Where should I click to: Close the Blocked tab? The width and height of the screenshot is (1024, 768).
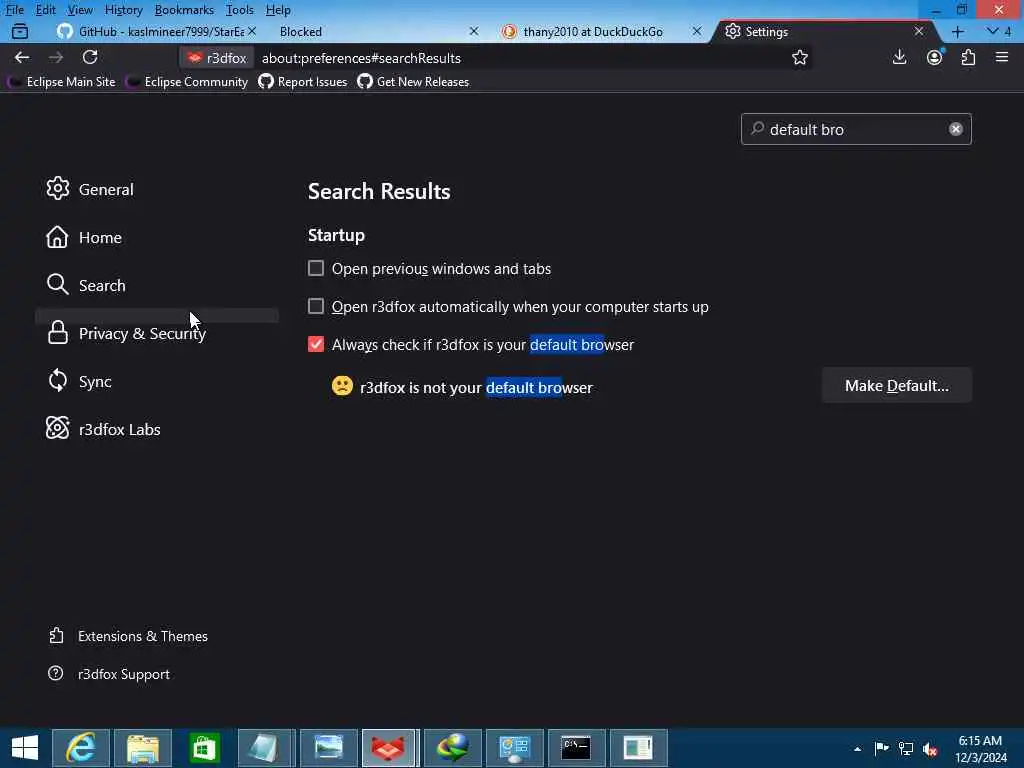(x=474, y=31)
